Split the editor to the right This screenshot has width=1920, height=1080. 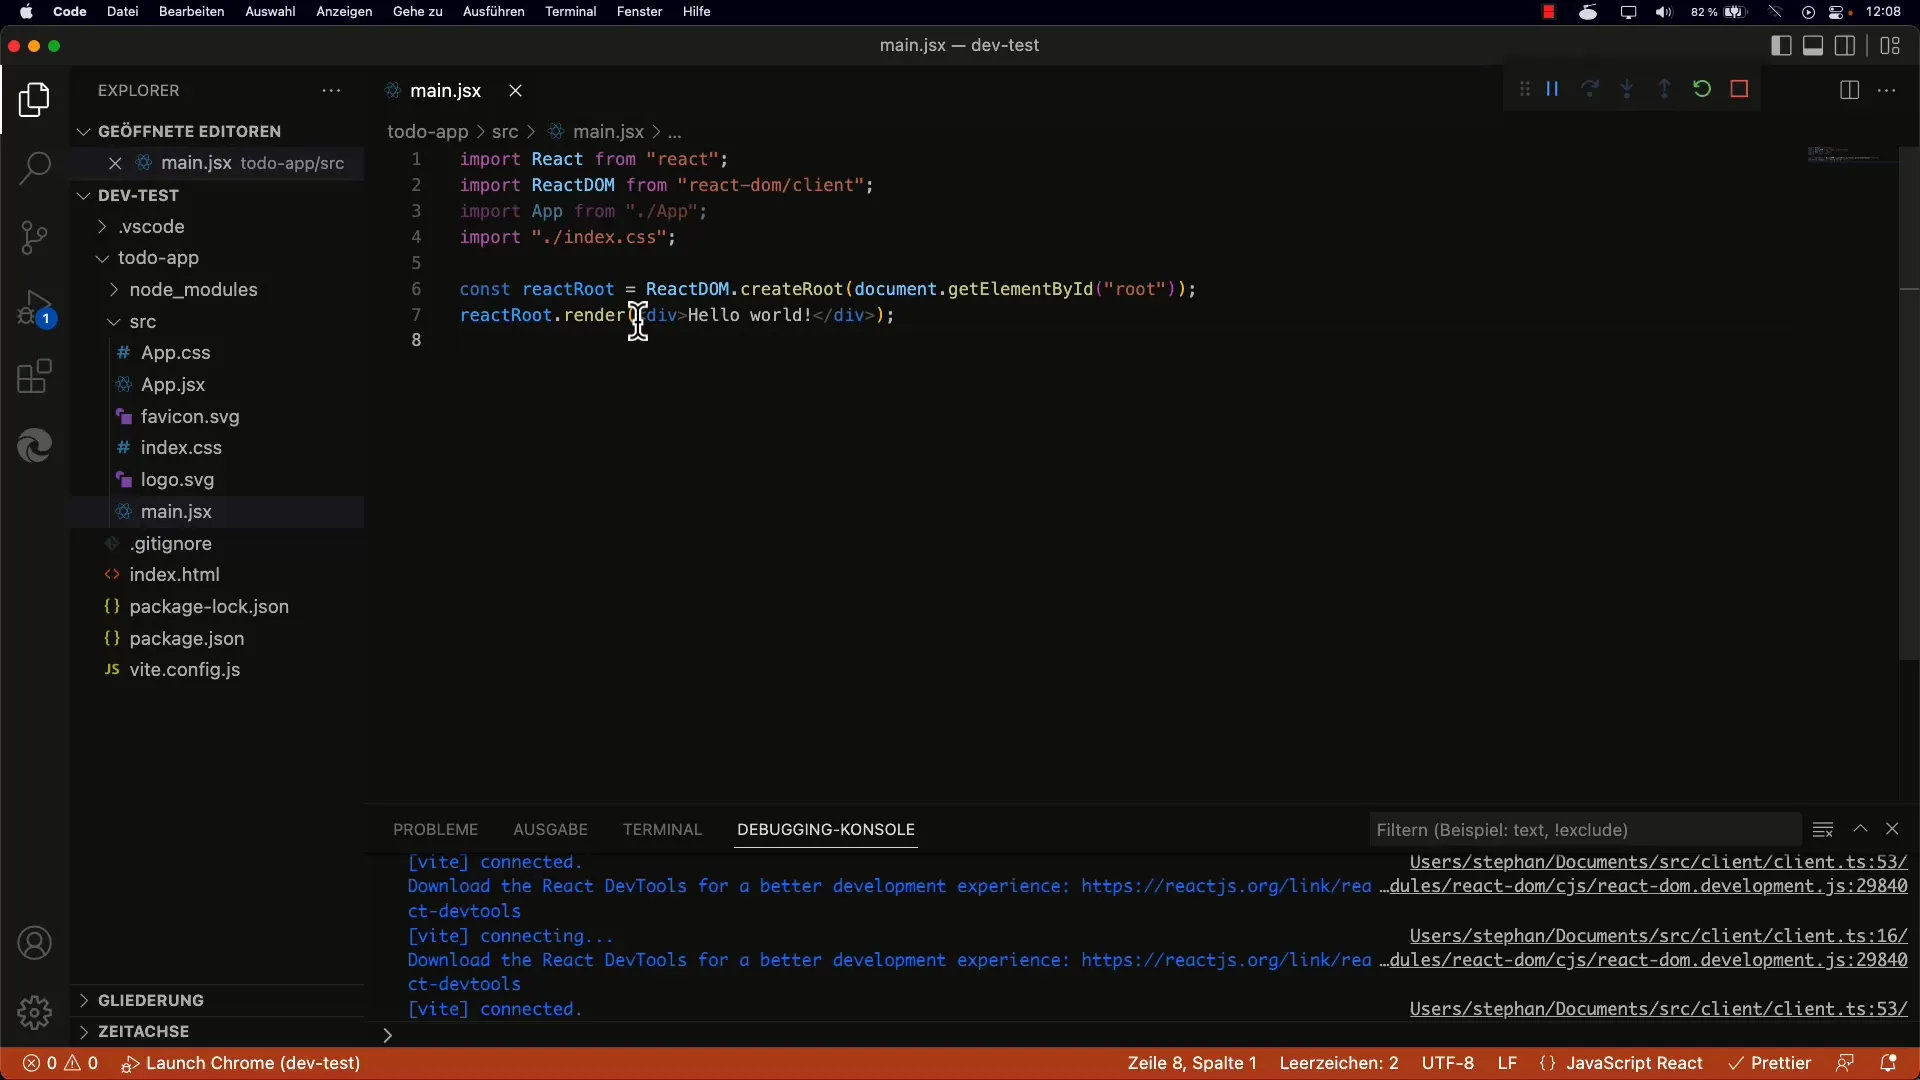1849,90
